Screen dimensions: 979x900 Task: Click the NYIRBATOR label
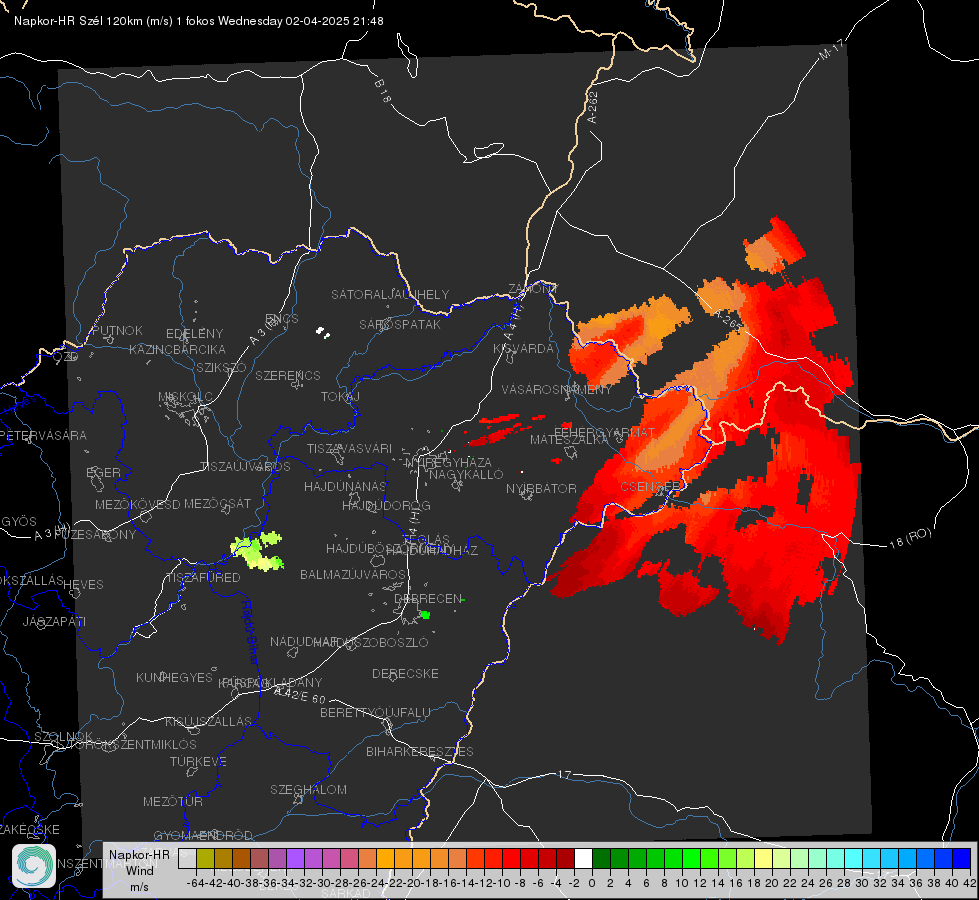pyautogui.click(x=541, y=488)
